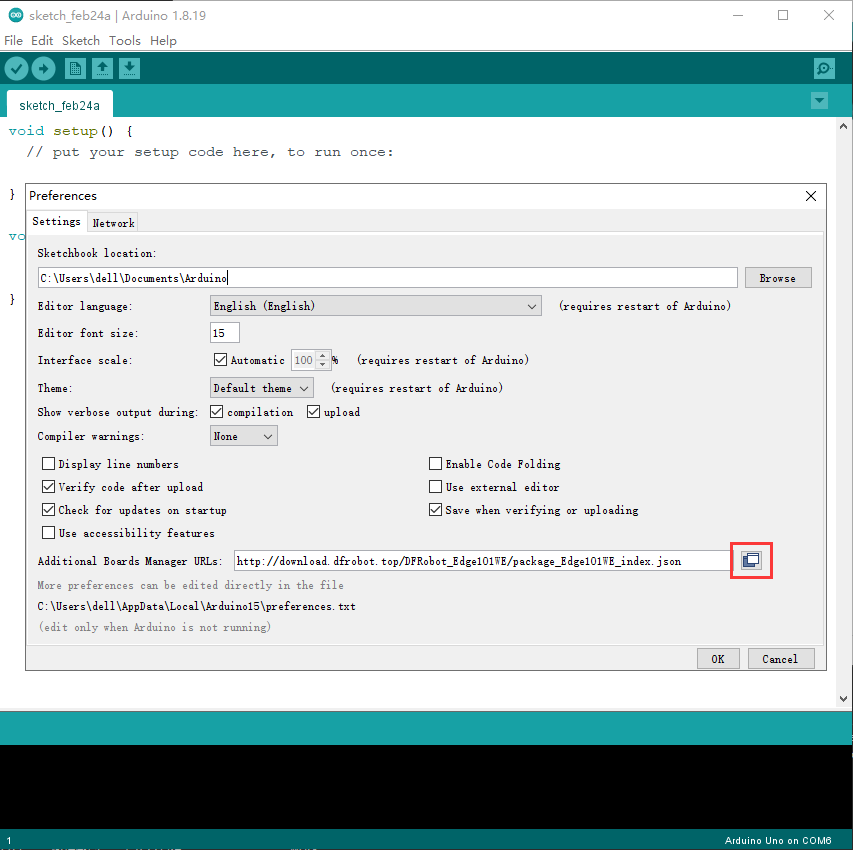Toggle Save when verifying or uploading checkbox
This screenshot has width=853, height=850.
pos(435,510)
